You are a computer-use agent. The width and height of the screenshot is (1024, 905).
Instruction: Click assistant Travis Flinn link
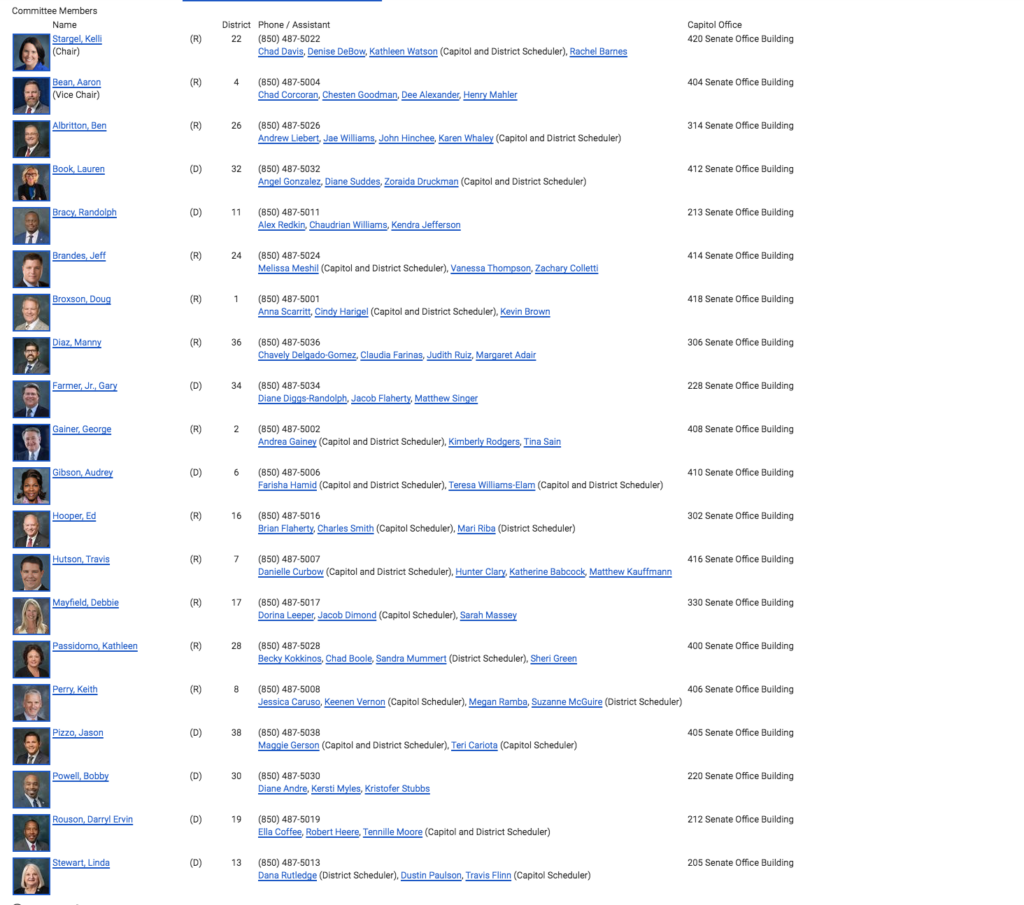pos(488,876)
